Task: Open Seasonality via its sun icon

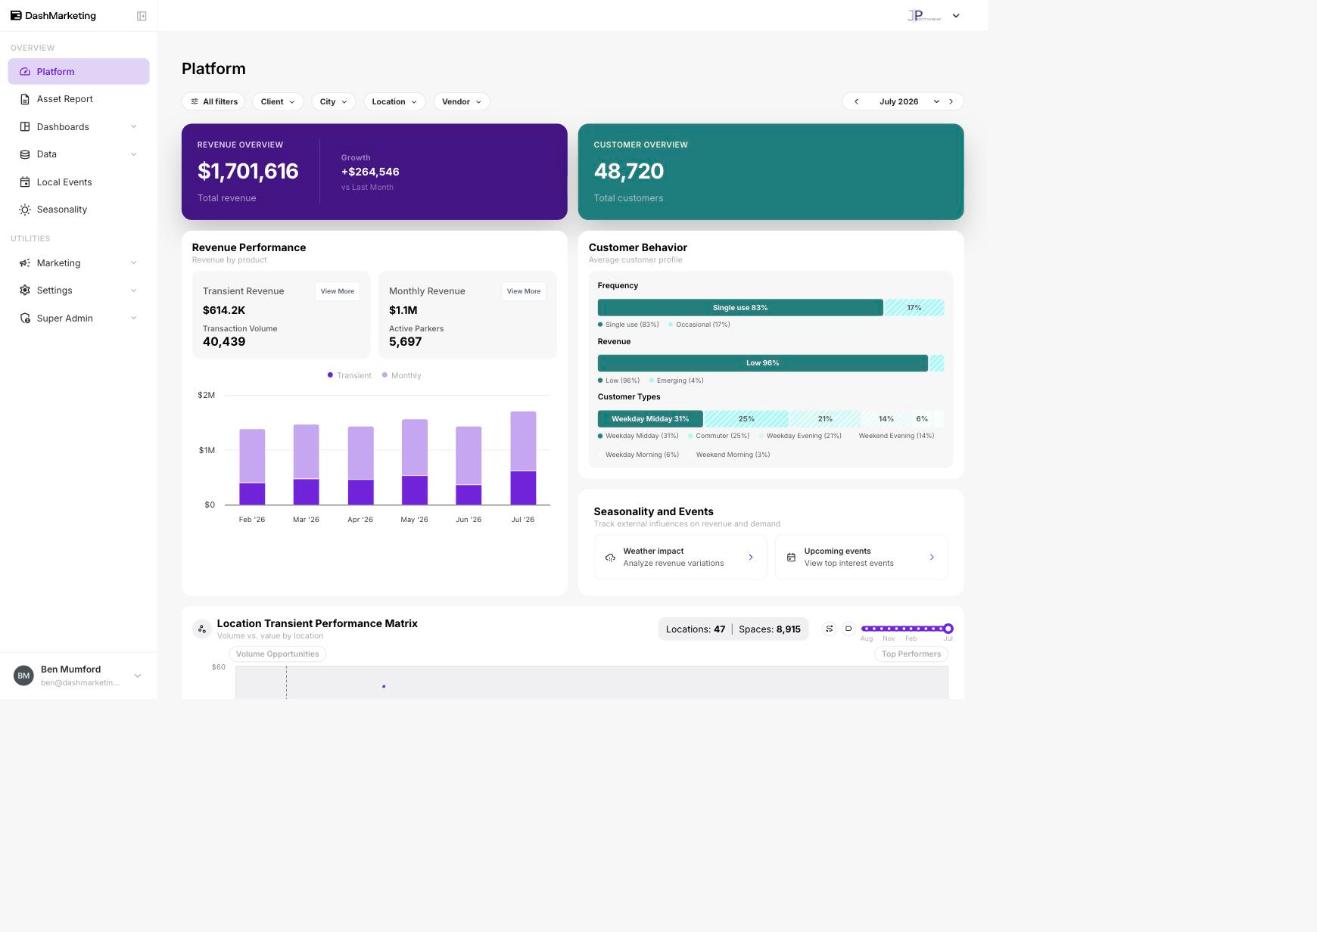Action: click(25, 209)
